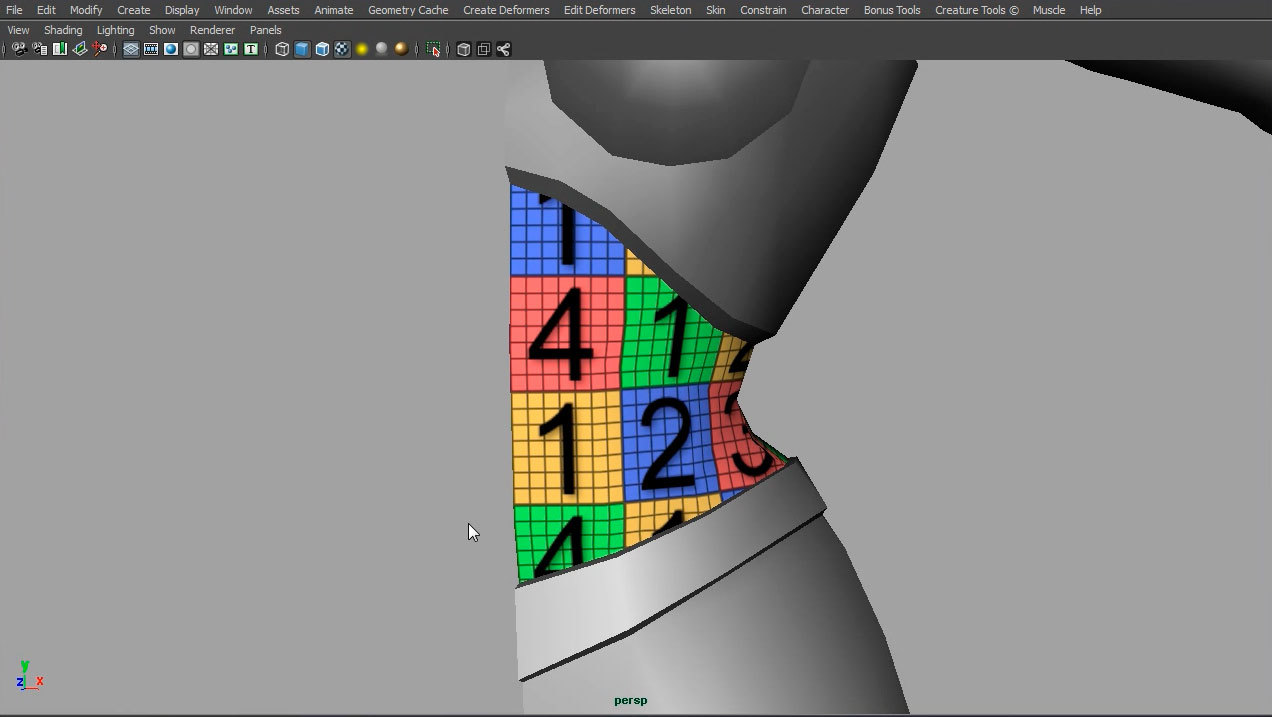Toggle the textured checker display
This screenshot has height=717, width=1272.
(x=342, y=49)
